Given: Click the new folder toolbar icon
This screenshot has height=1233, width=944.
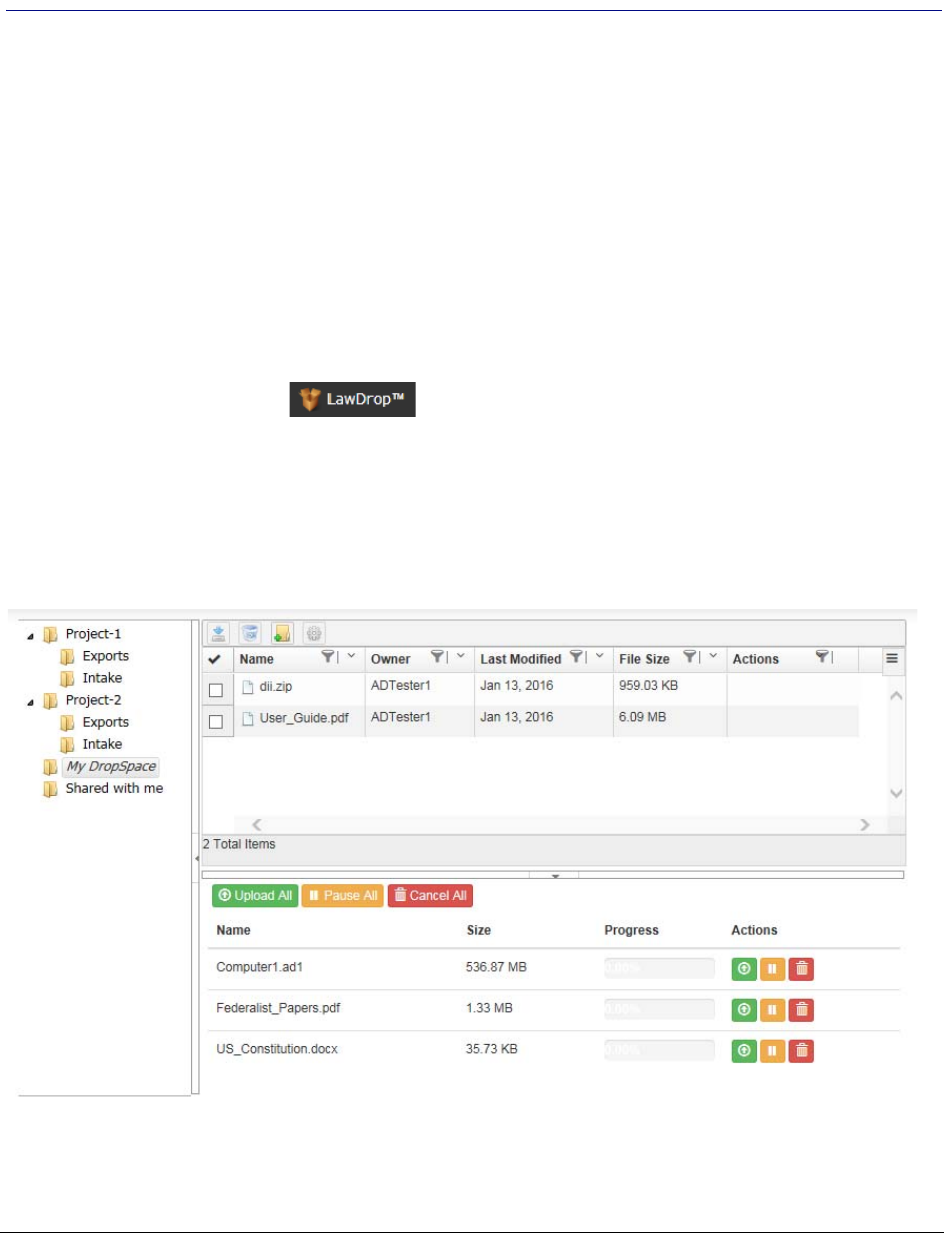Looking at the screenshot, I should (x=283, y=633).
